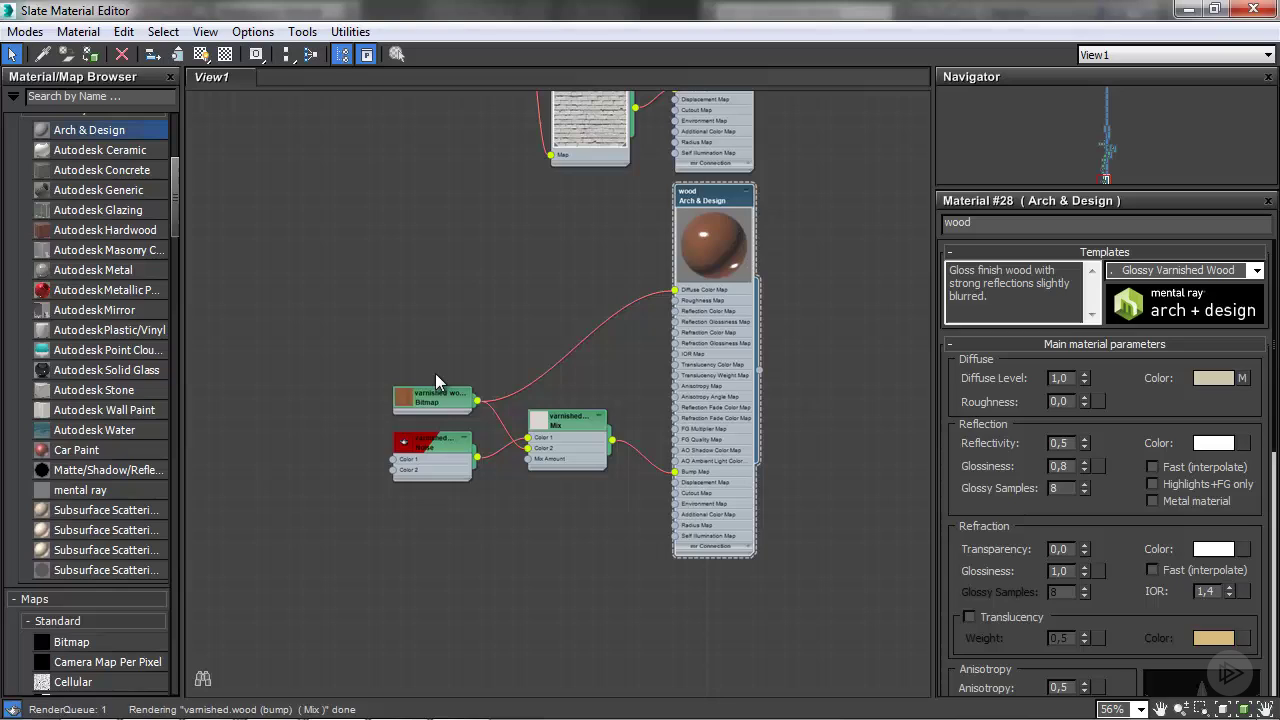
Task: Click material name field containing wood
Action: click(x=1105, y=223)
